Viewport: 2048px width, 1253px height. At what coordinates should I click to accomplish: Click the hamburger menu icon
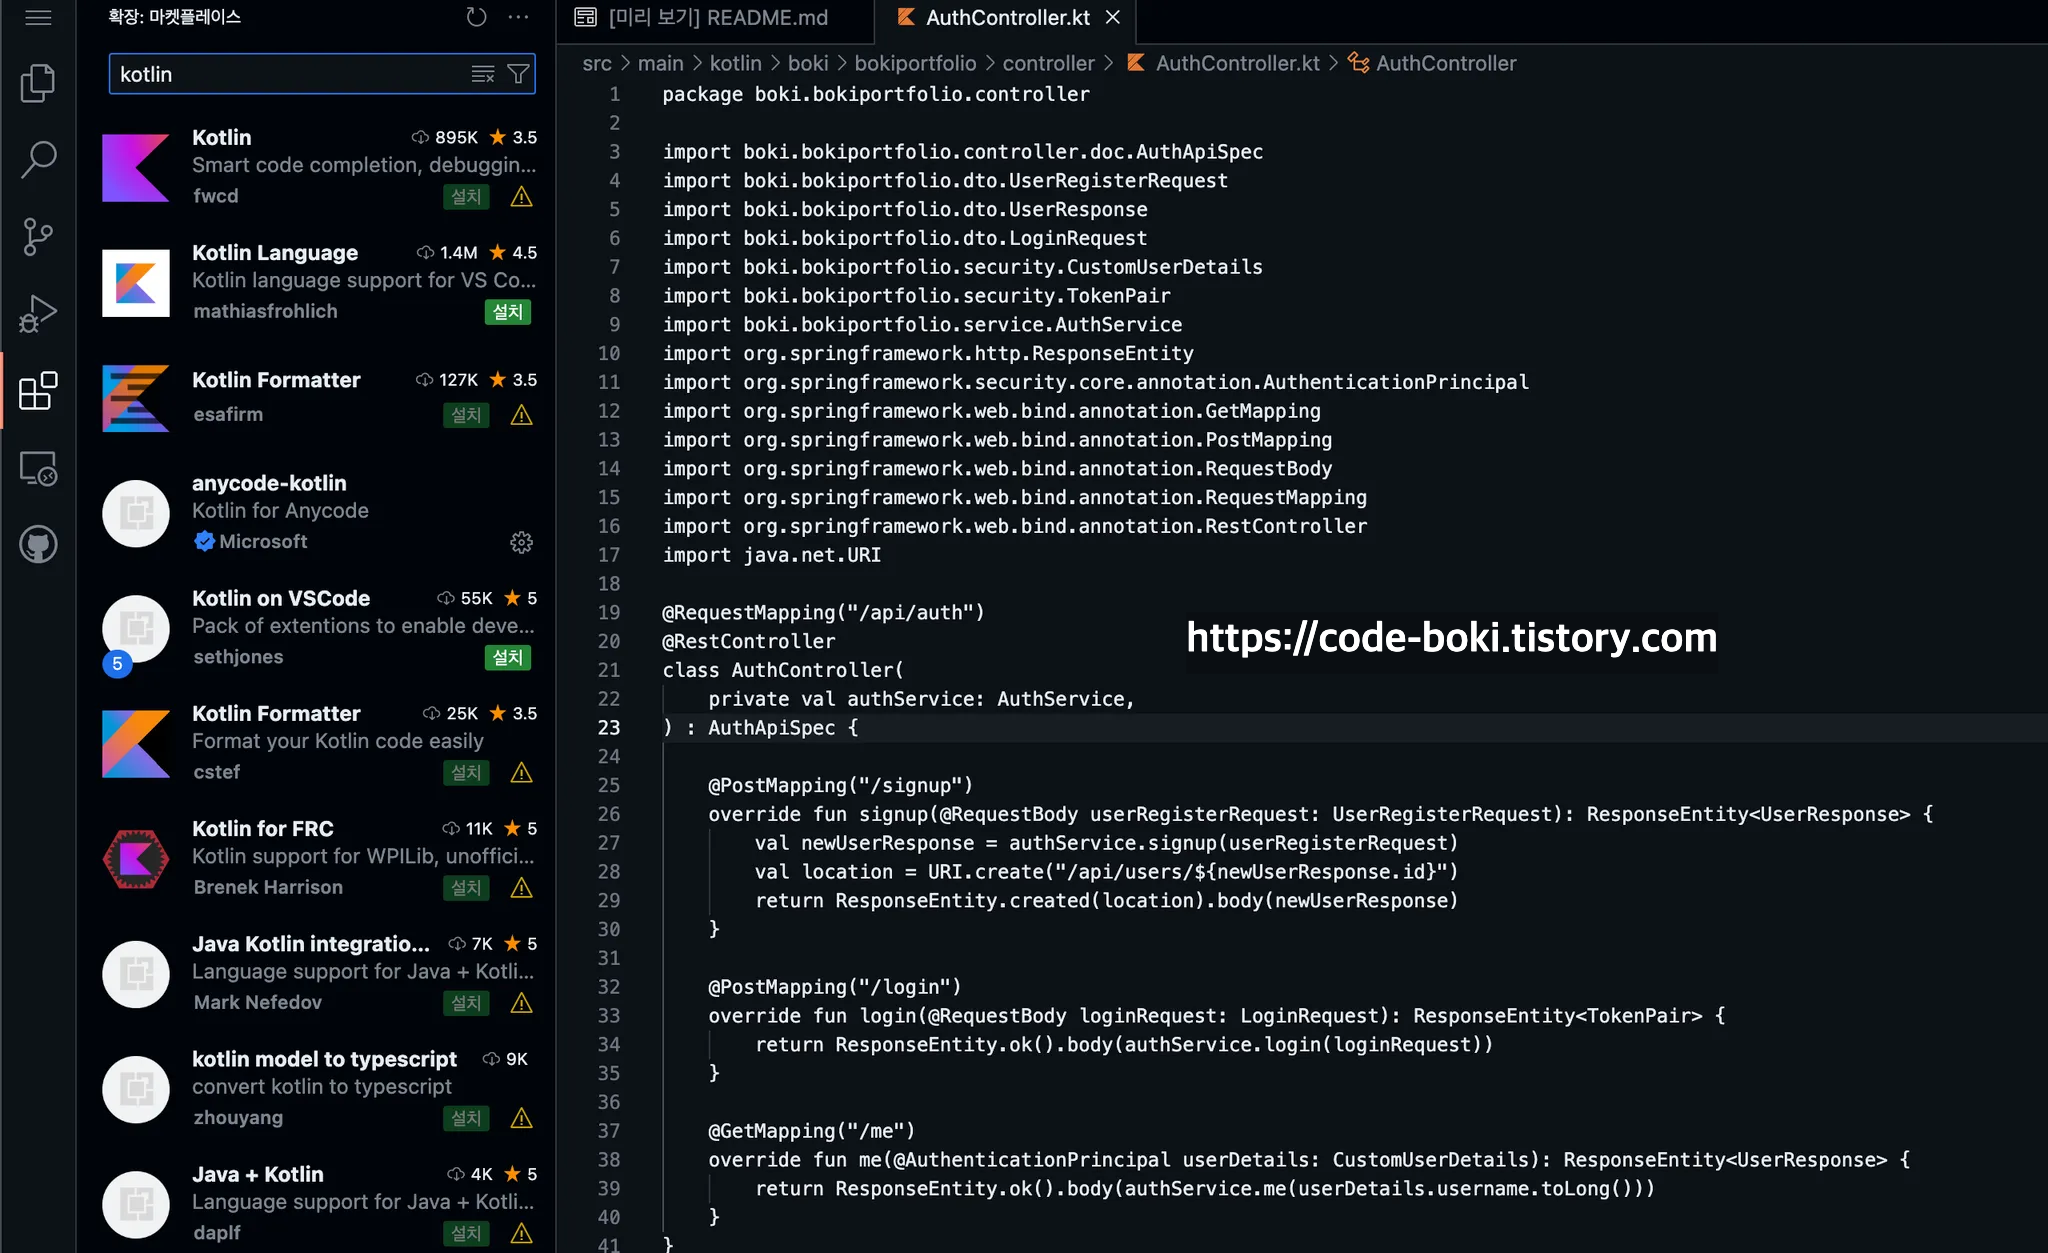coord(38,17)
